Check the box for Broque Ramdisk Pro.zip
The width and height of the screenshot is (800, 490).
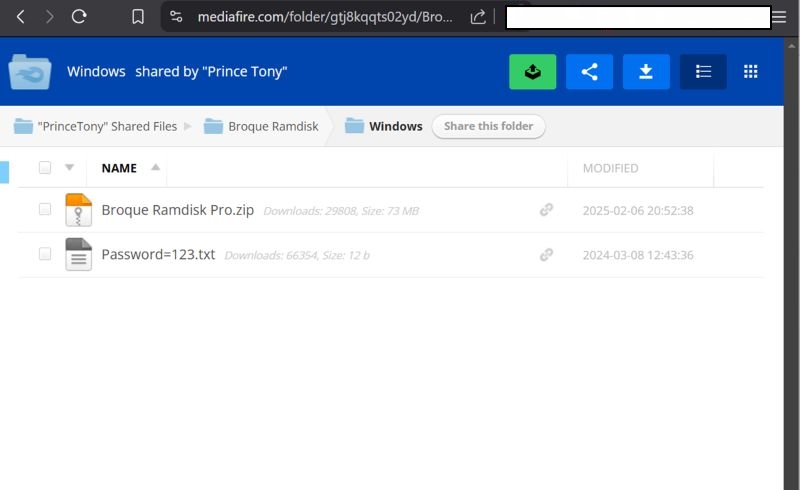pyautogui.click(x=45, y=210)
